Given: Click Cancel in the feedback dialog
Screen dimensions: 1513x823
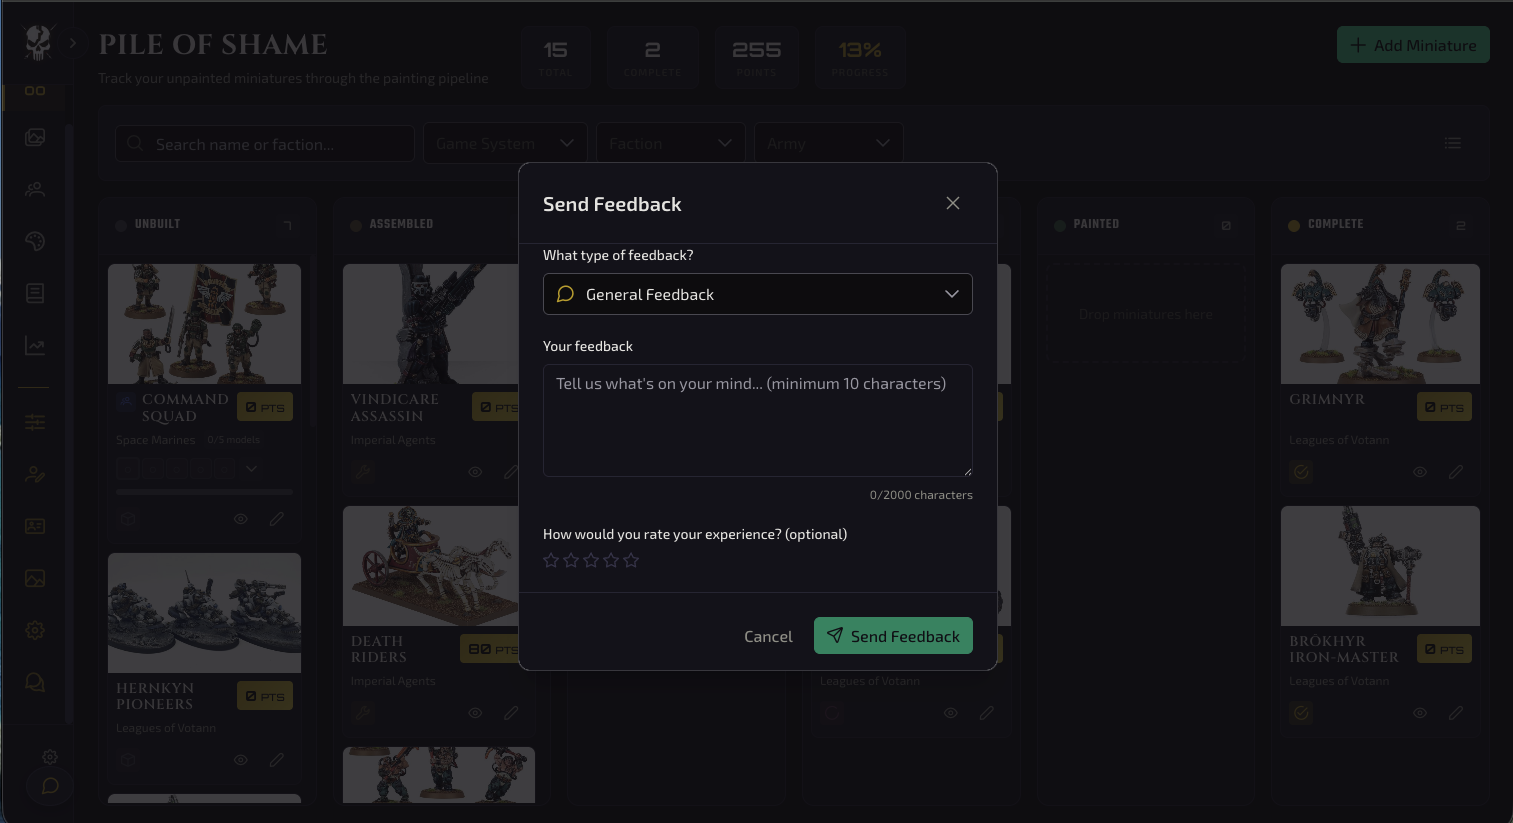Looking at the screenshot, I should 768,635.
